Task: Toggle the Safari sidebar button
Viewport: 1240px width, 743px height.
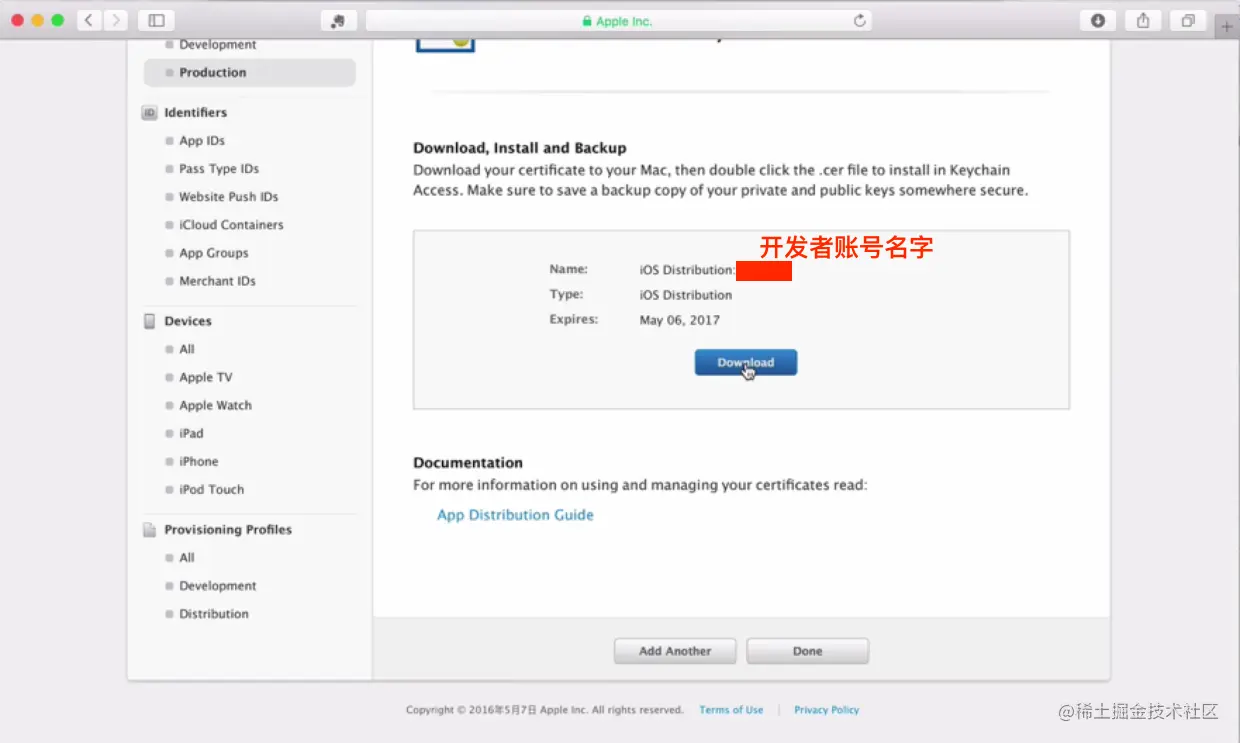Action: (x=156, y=20)
